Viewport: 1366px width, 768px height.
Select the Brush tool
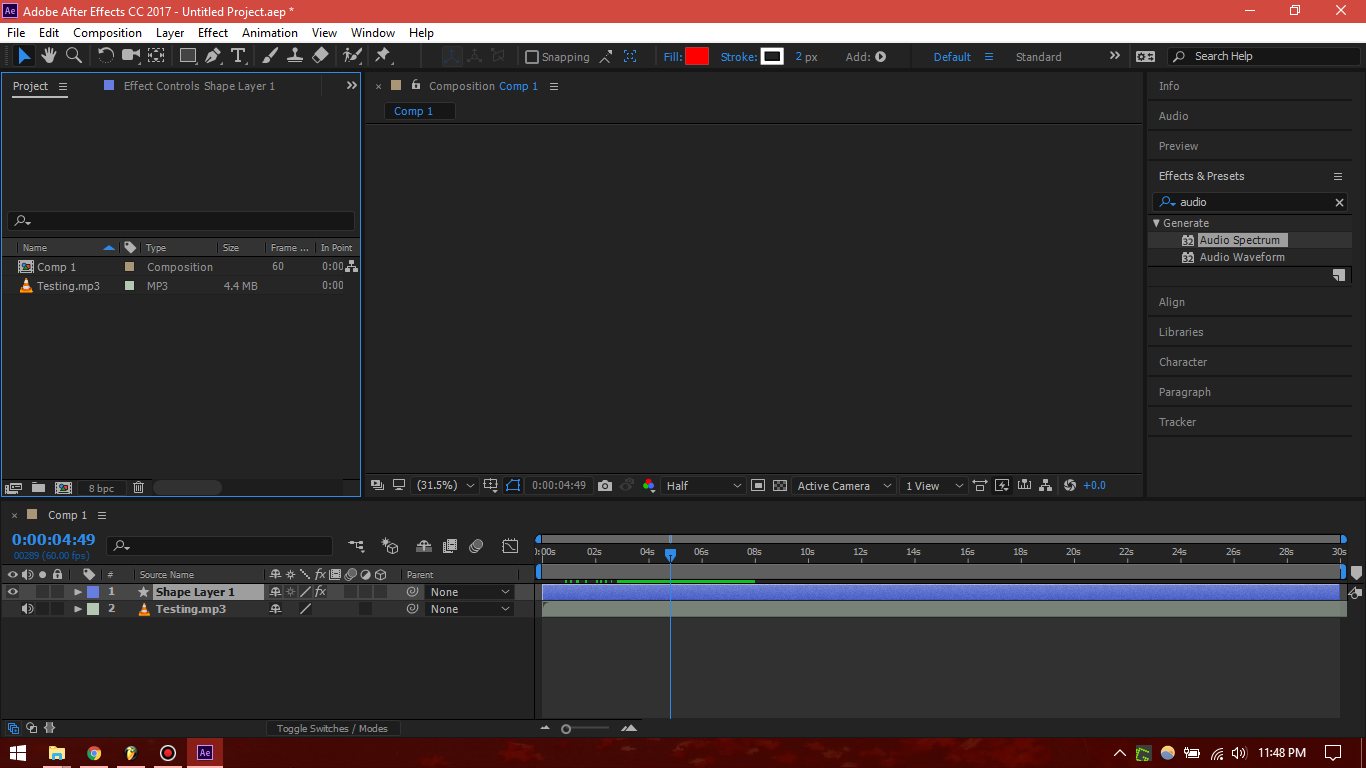[270, 56]
